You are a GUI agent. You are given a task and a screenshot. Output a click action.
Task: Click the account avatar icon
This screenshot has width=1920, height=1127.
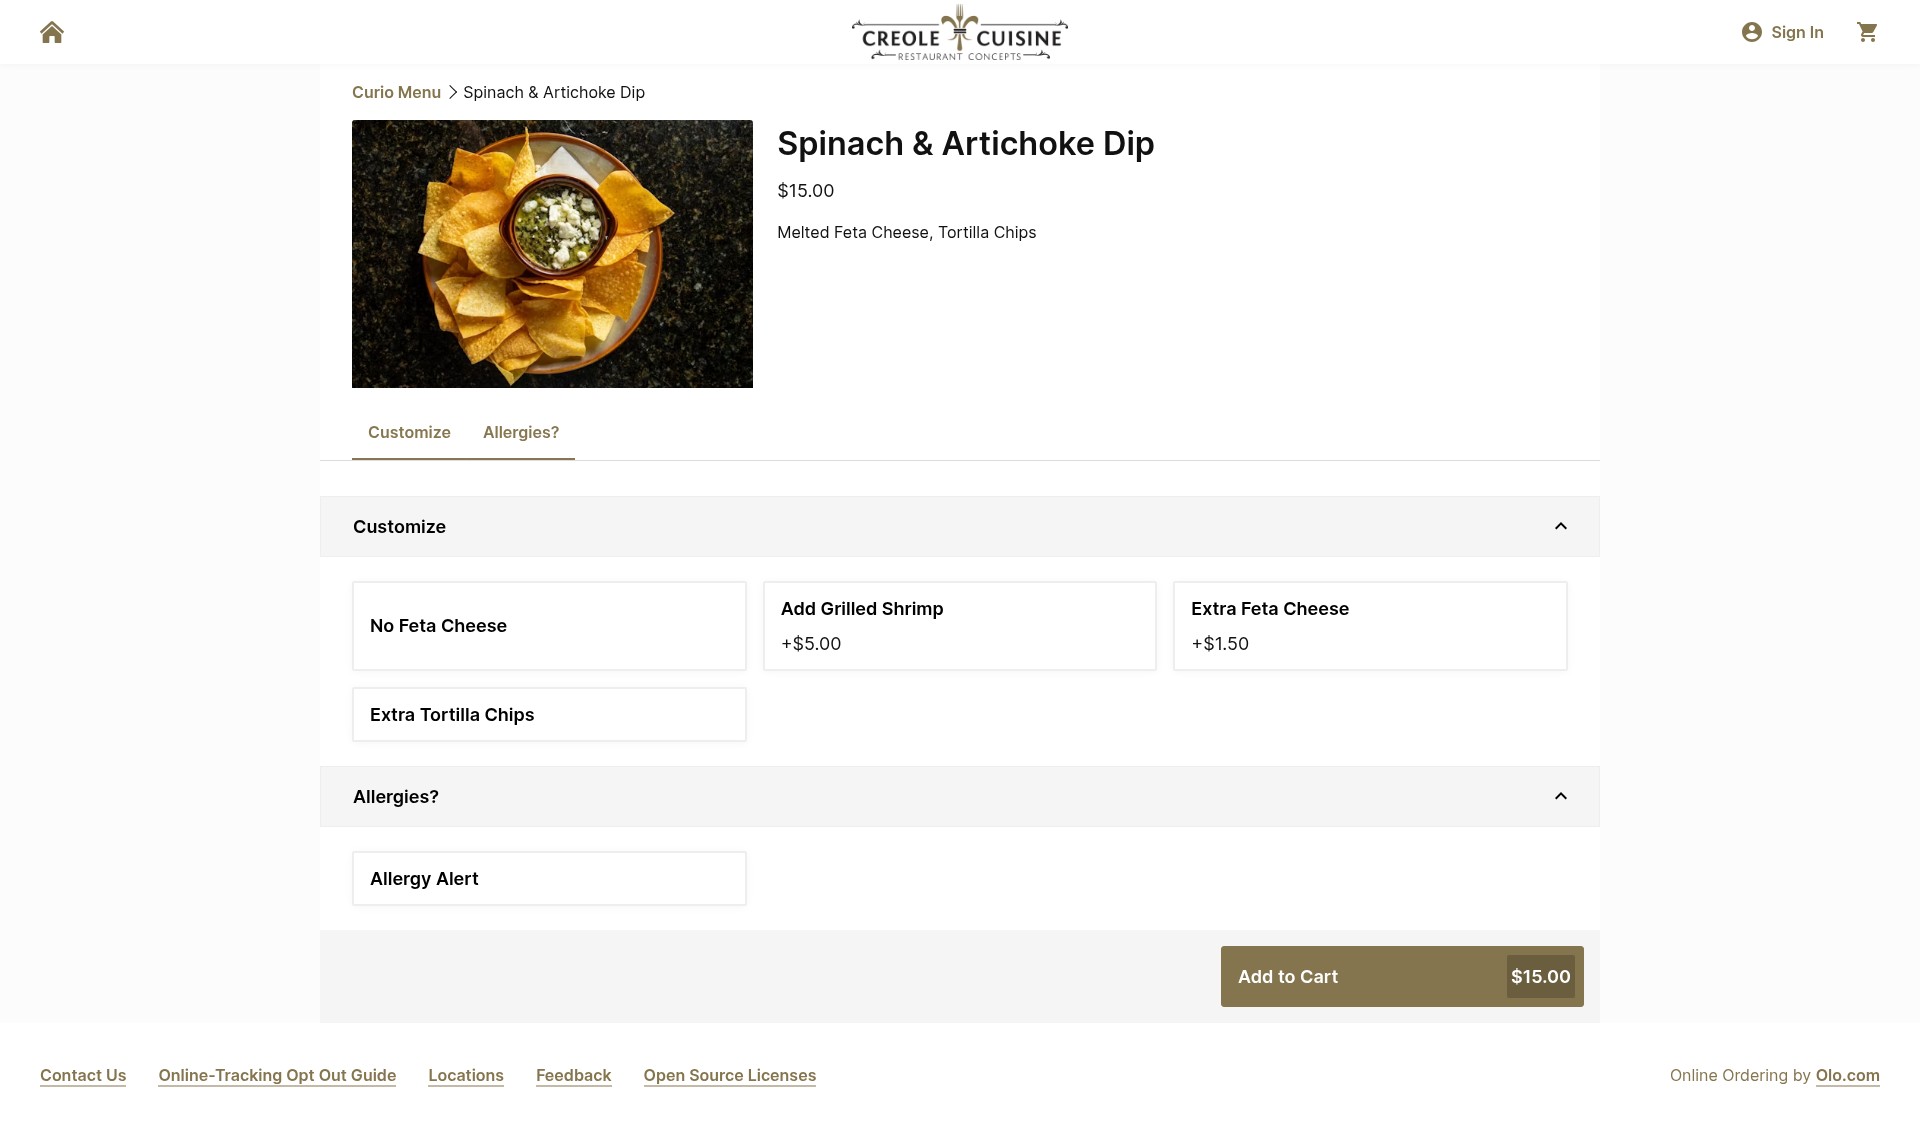pyautogui.click(x=1751, y=32)
